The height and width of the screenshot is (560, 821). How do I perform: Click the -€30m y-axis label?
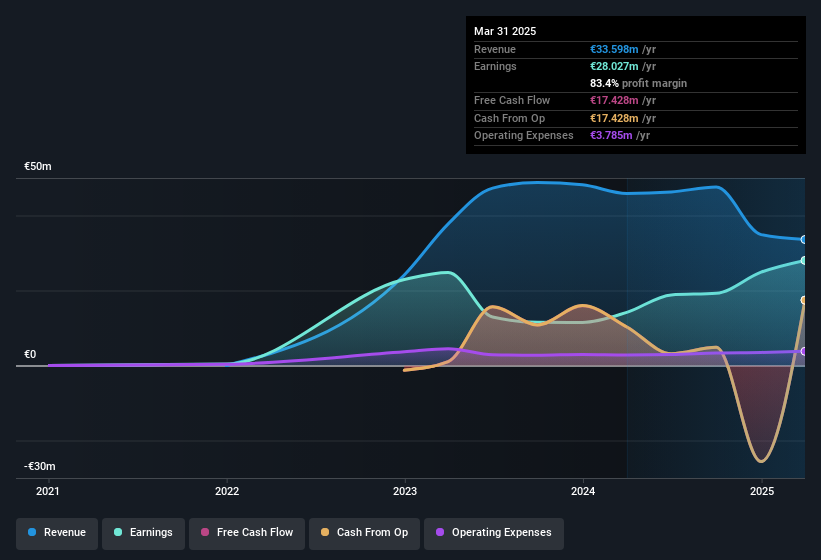[x=39, y=466]
